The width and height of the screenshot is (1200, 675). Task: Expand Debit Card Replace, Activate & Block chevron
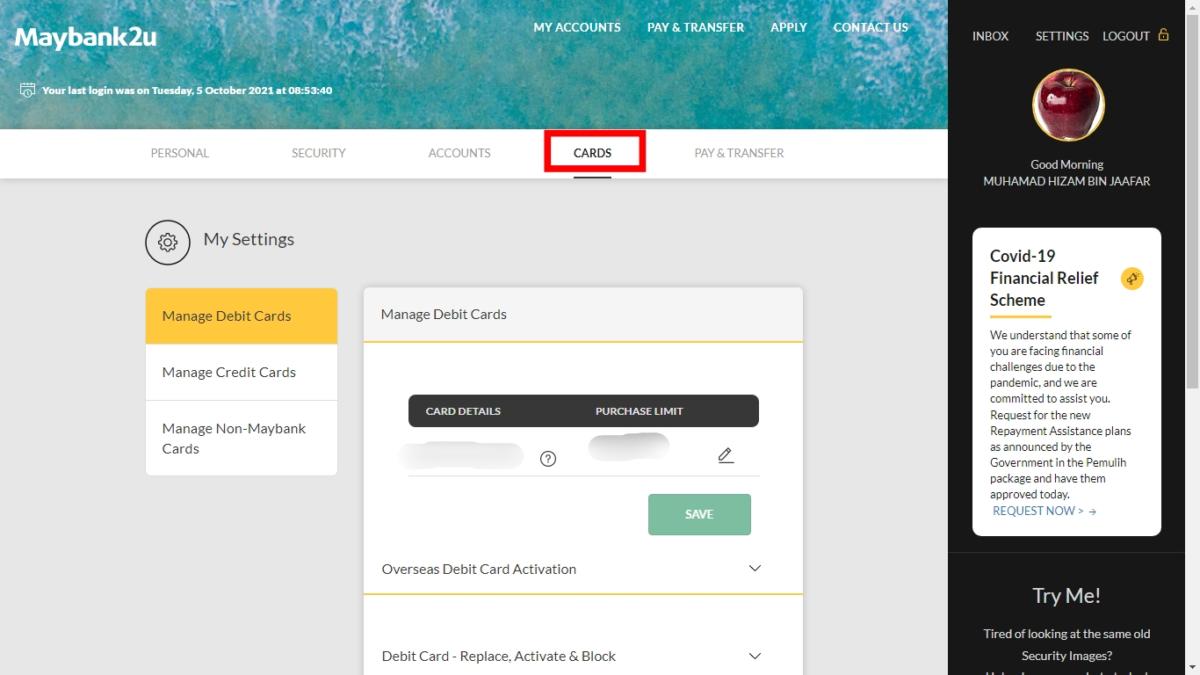tap(755, 656)
